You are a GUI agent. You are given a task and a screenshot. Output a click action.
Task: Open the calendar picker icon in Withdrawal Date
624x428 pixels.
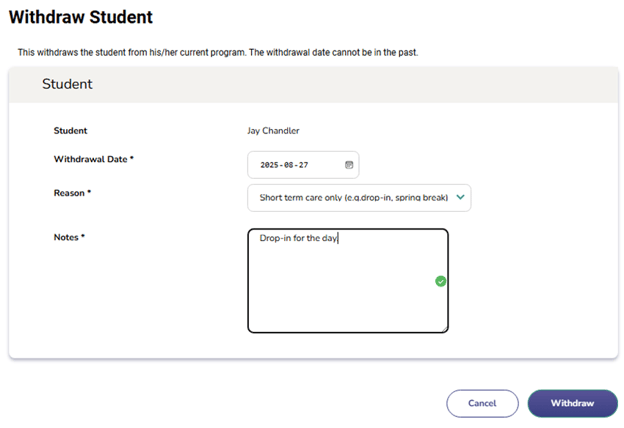(x=349, y=164)
